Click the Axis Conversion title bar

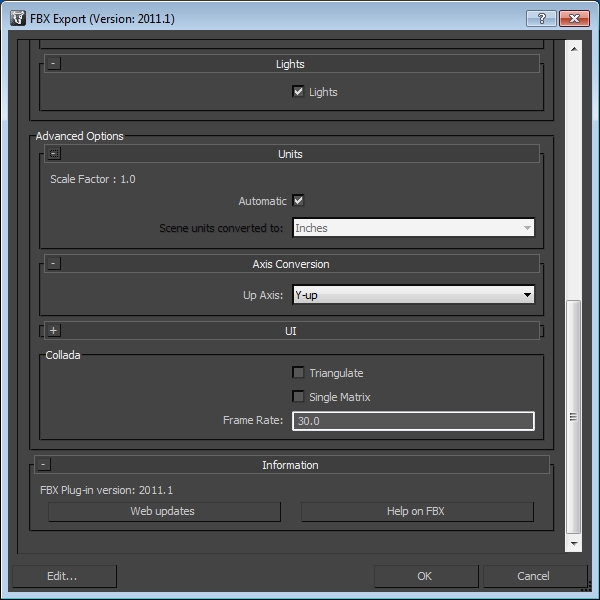[x=292, y=264]
